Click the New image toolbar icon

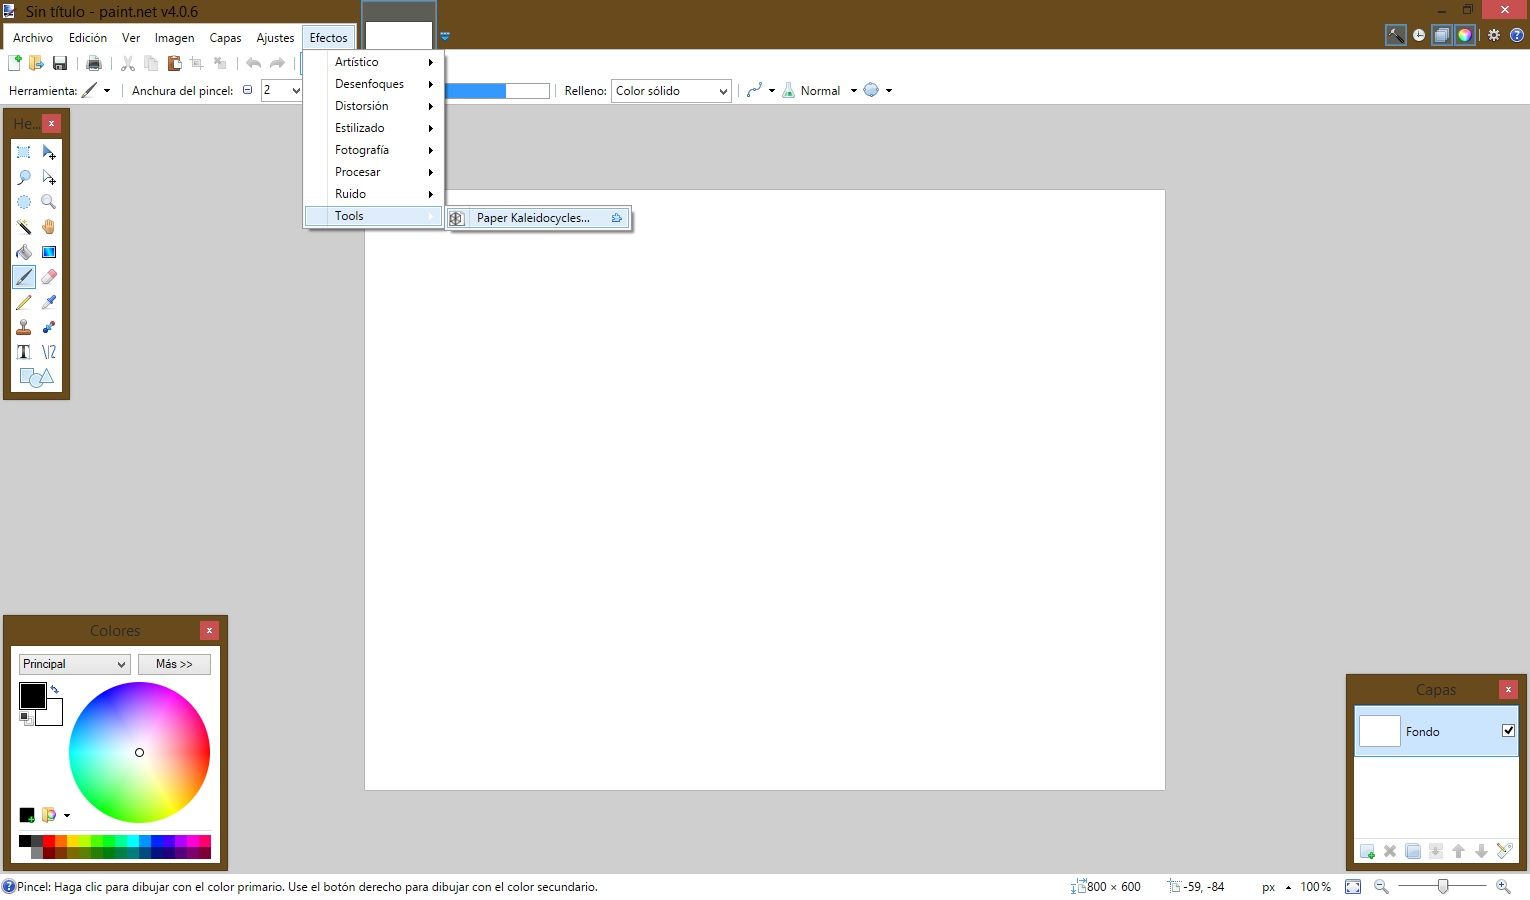15,64
